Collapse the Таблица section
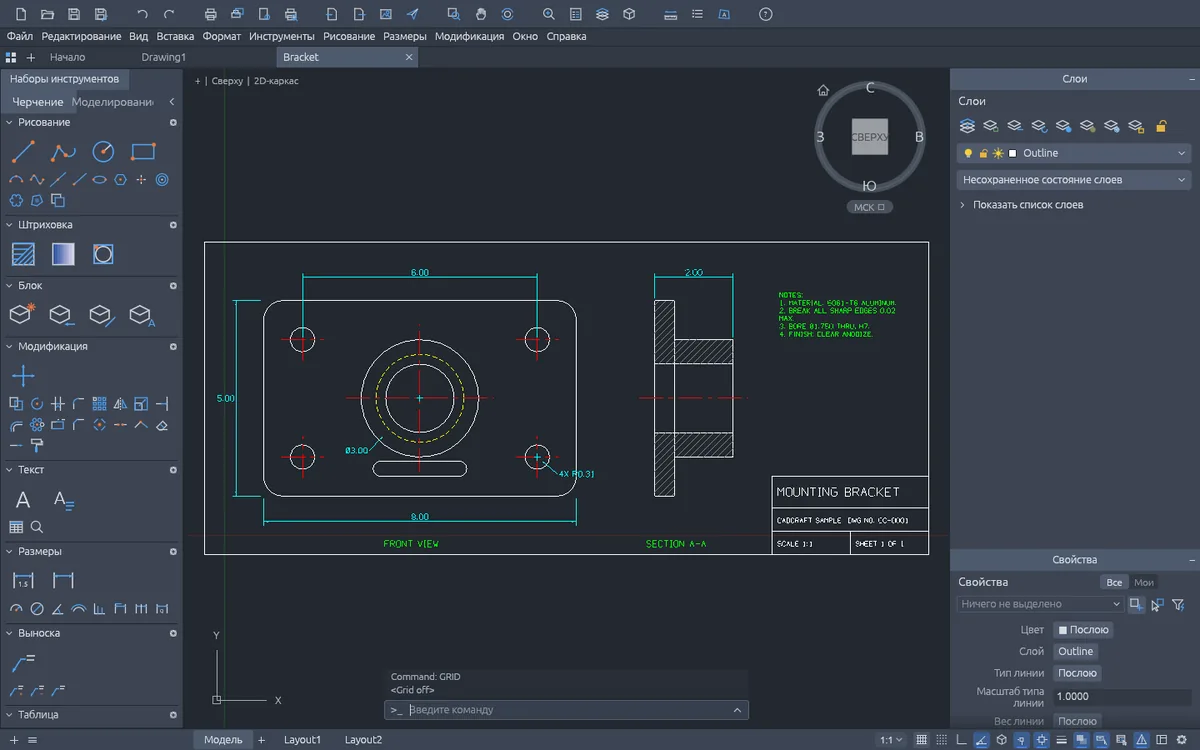The height and width of the screenshot is (750, 1200). tap(10, 715)
